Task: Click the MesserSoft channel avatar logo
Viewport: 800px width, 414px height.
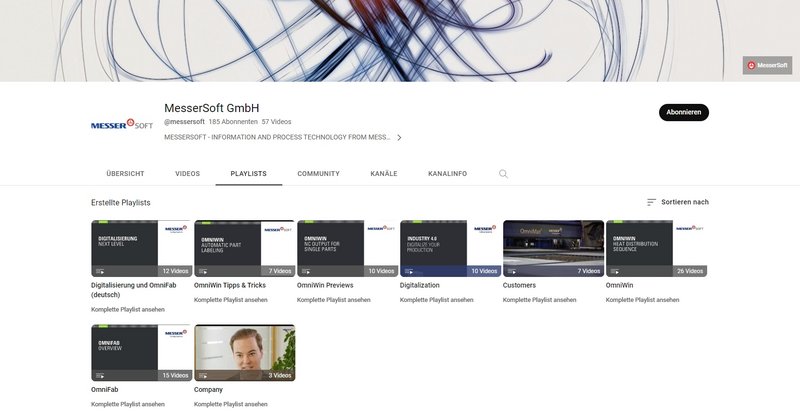Action: click(x=122, y=124)
